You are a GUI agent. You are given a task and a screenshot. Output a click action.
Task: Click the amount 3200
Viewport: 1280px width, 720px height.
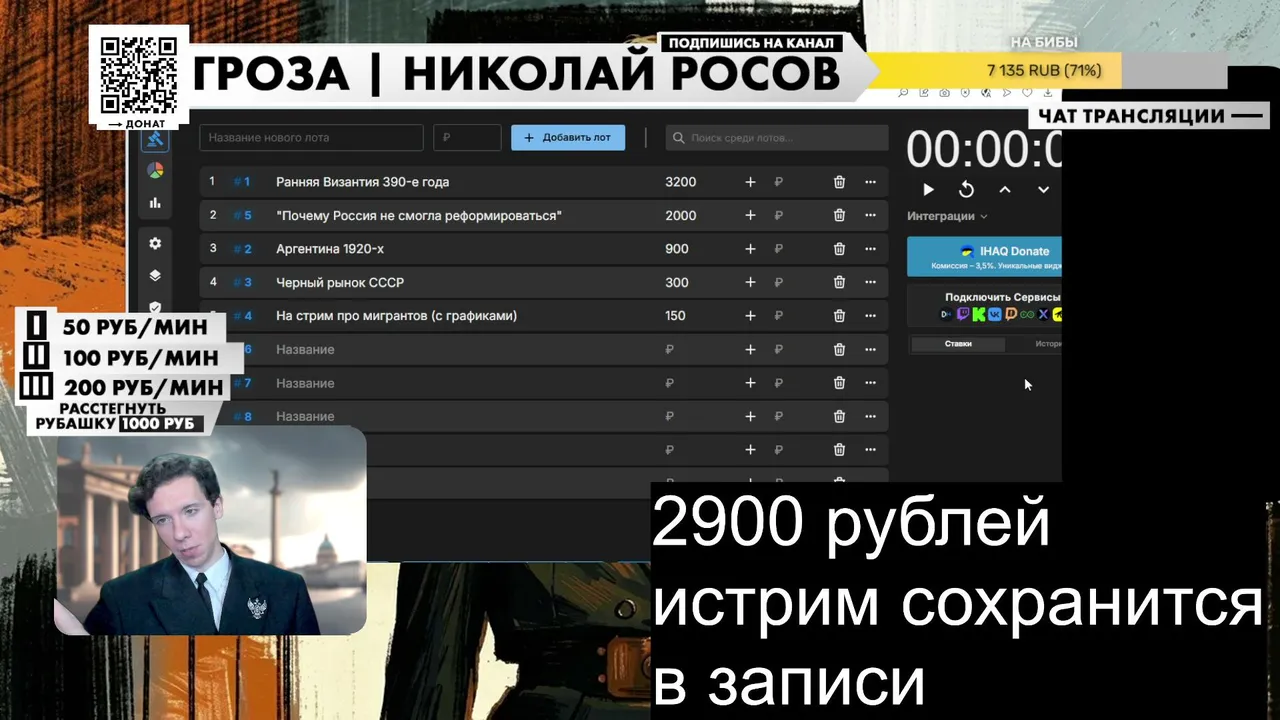pos(680,182)
